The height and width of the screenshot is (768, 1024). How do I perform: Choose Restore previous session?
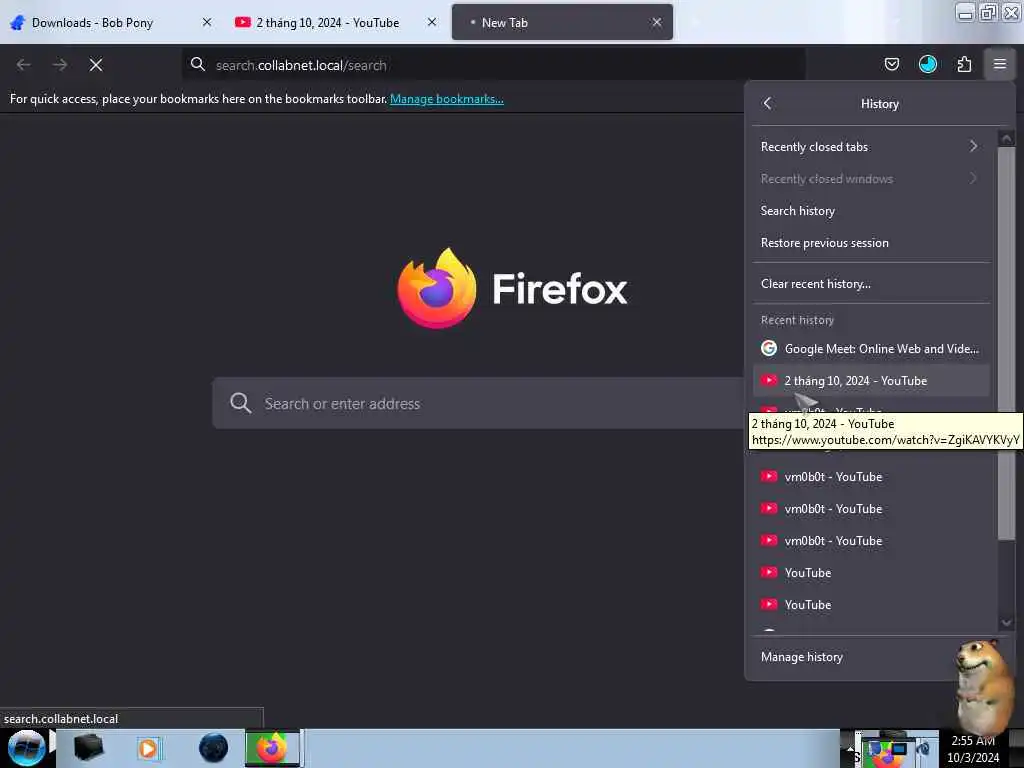(x=871, y=242)
